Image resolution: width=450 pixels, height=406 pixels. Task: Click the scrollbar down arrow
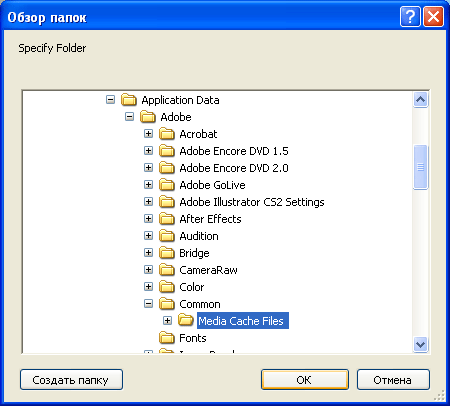coord(421,344)
